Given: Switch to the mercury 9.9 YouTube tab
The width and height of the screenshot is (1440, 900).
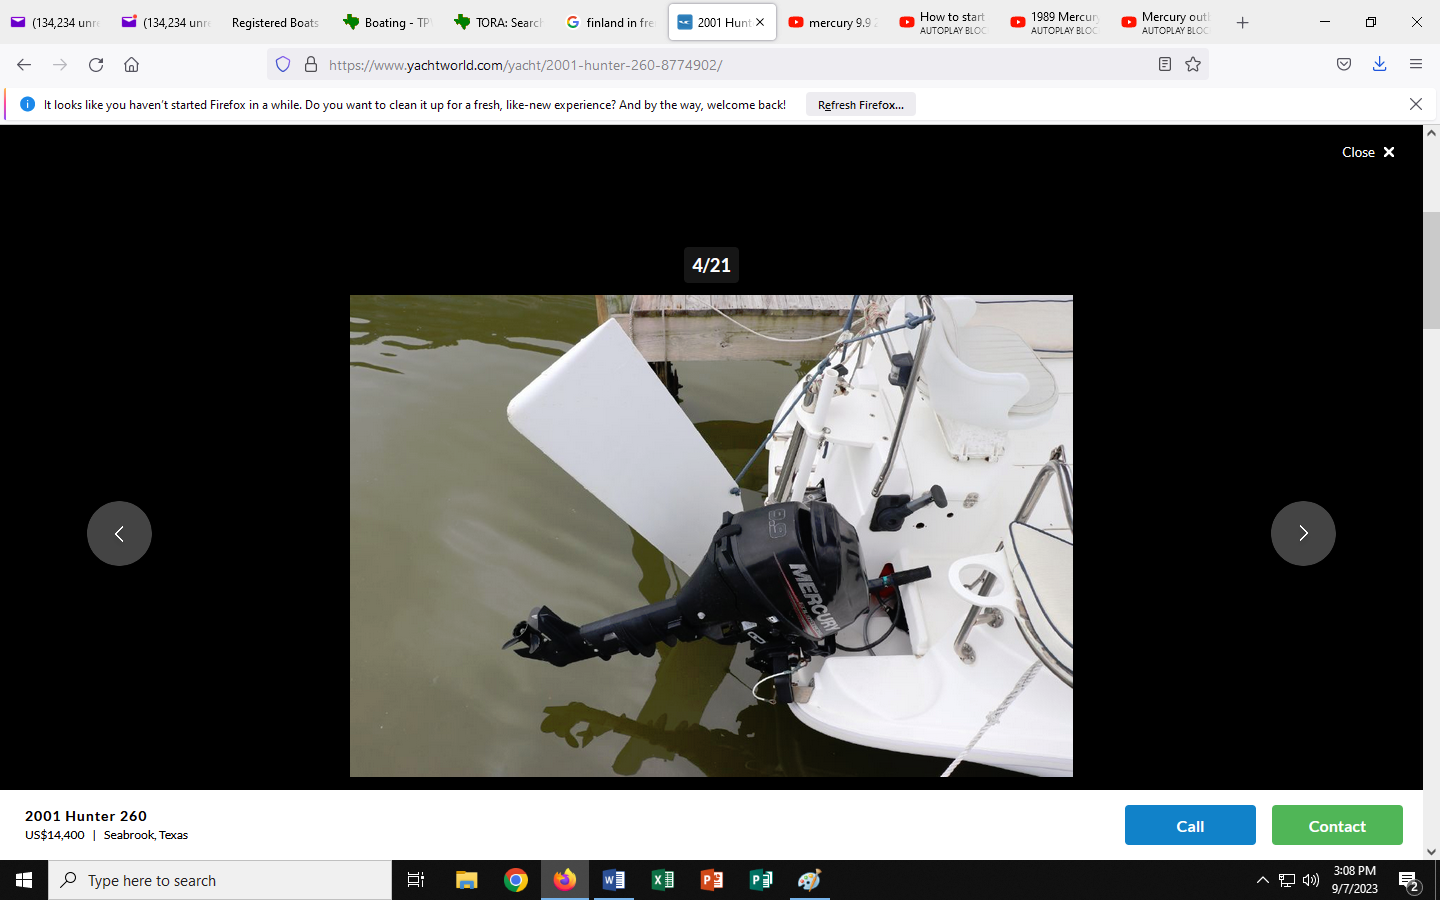Looking at the screenshot, I should click(832, 22).
